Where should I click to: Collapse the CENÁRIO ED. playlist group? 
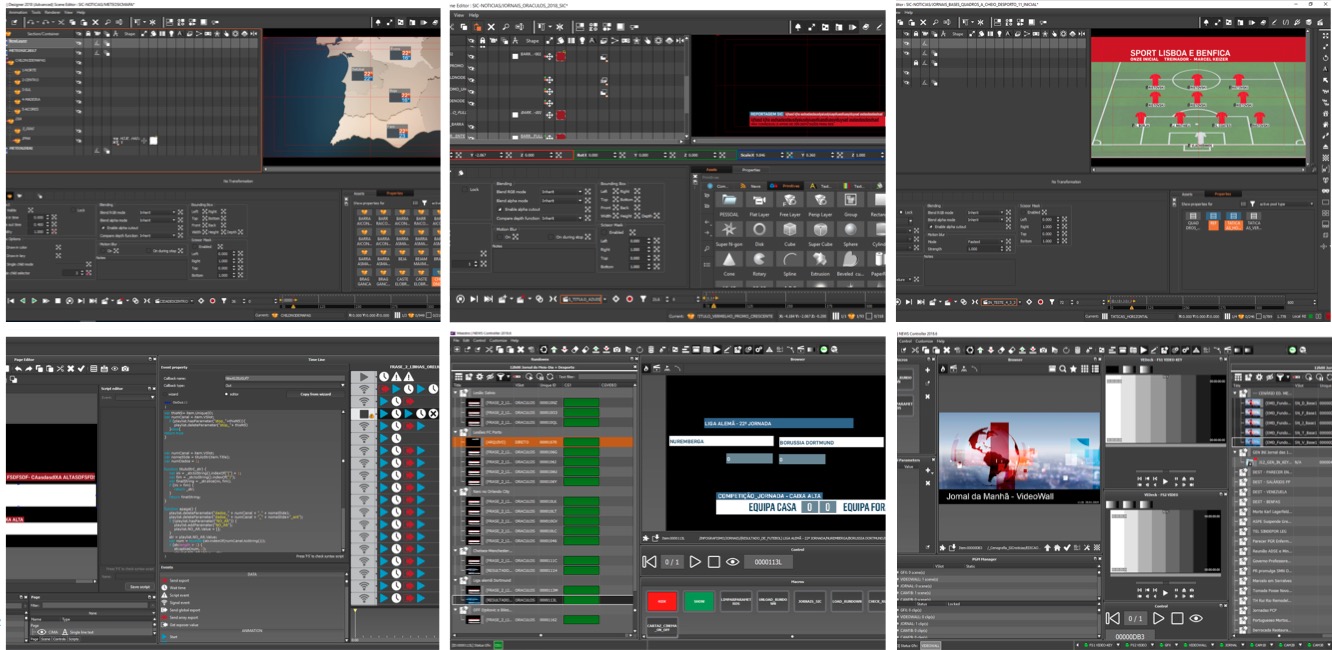(x=1235, y=393)
